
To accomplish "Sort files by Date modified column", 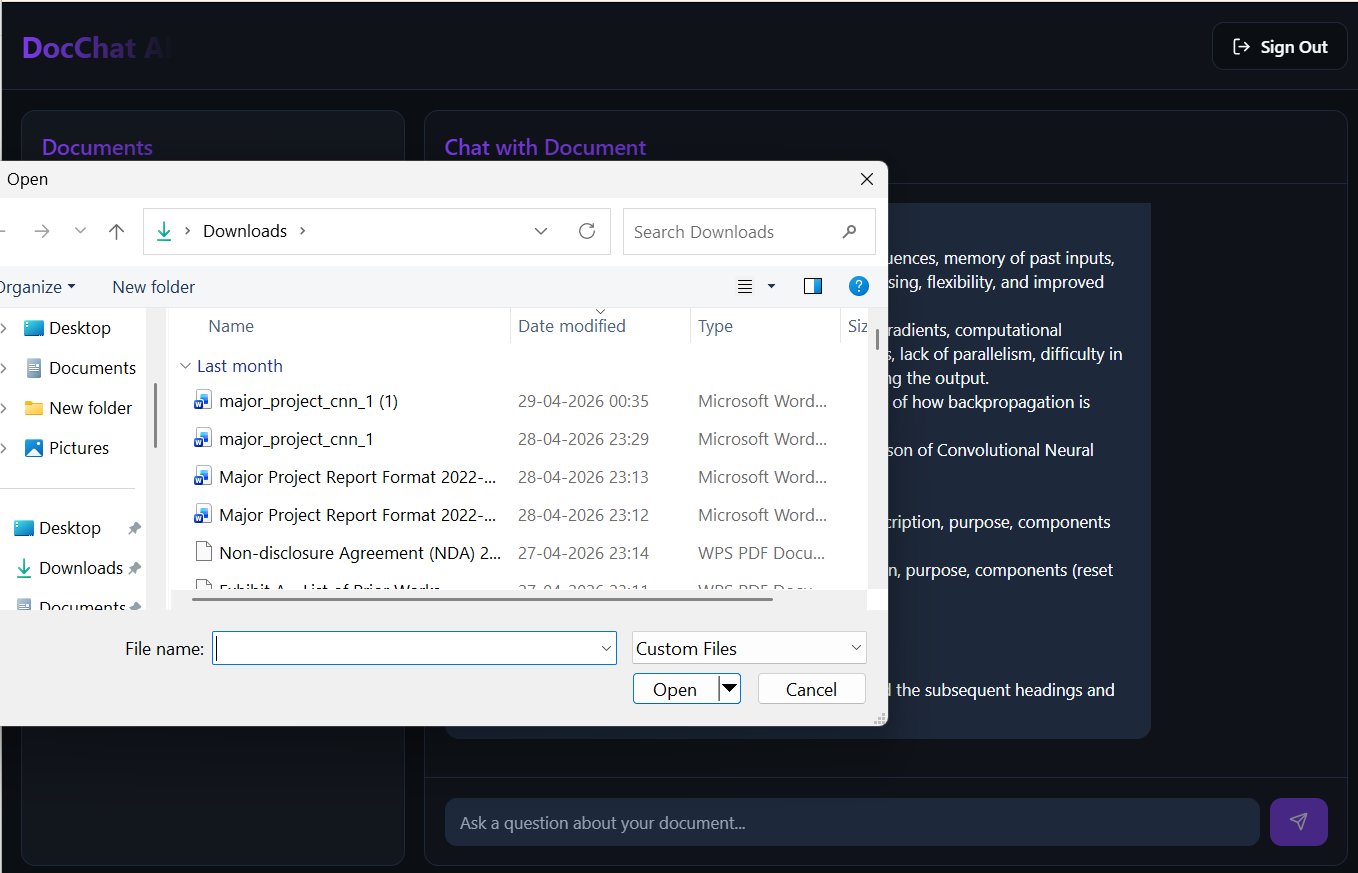I will [x=572, y=326].
